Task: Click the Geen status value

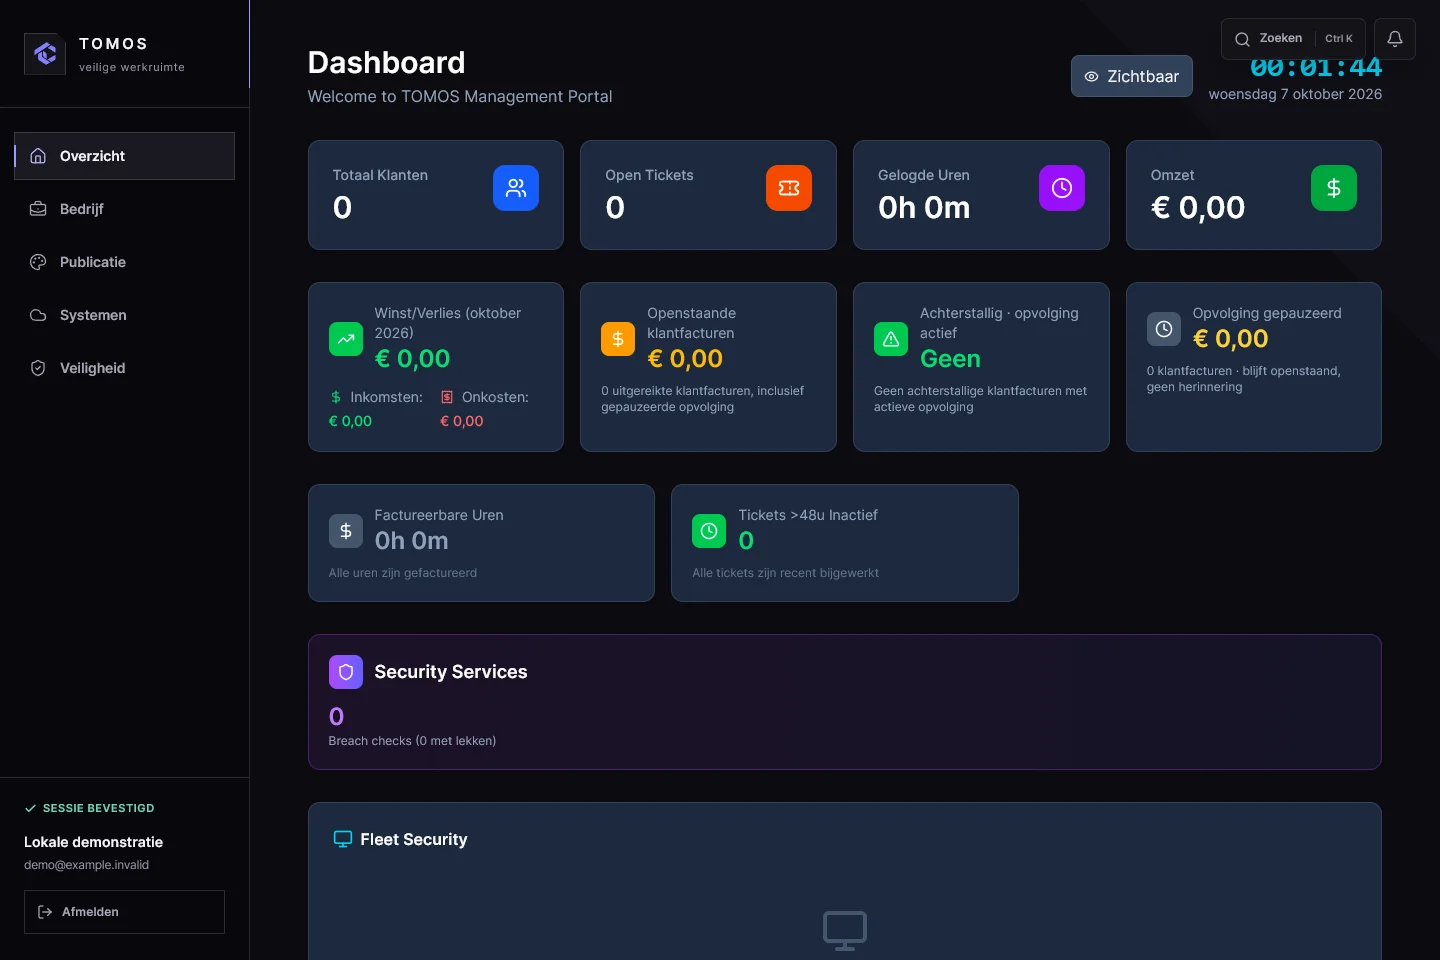Action: coord(950,359)
